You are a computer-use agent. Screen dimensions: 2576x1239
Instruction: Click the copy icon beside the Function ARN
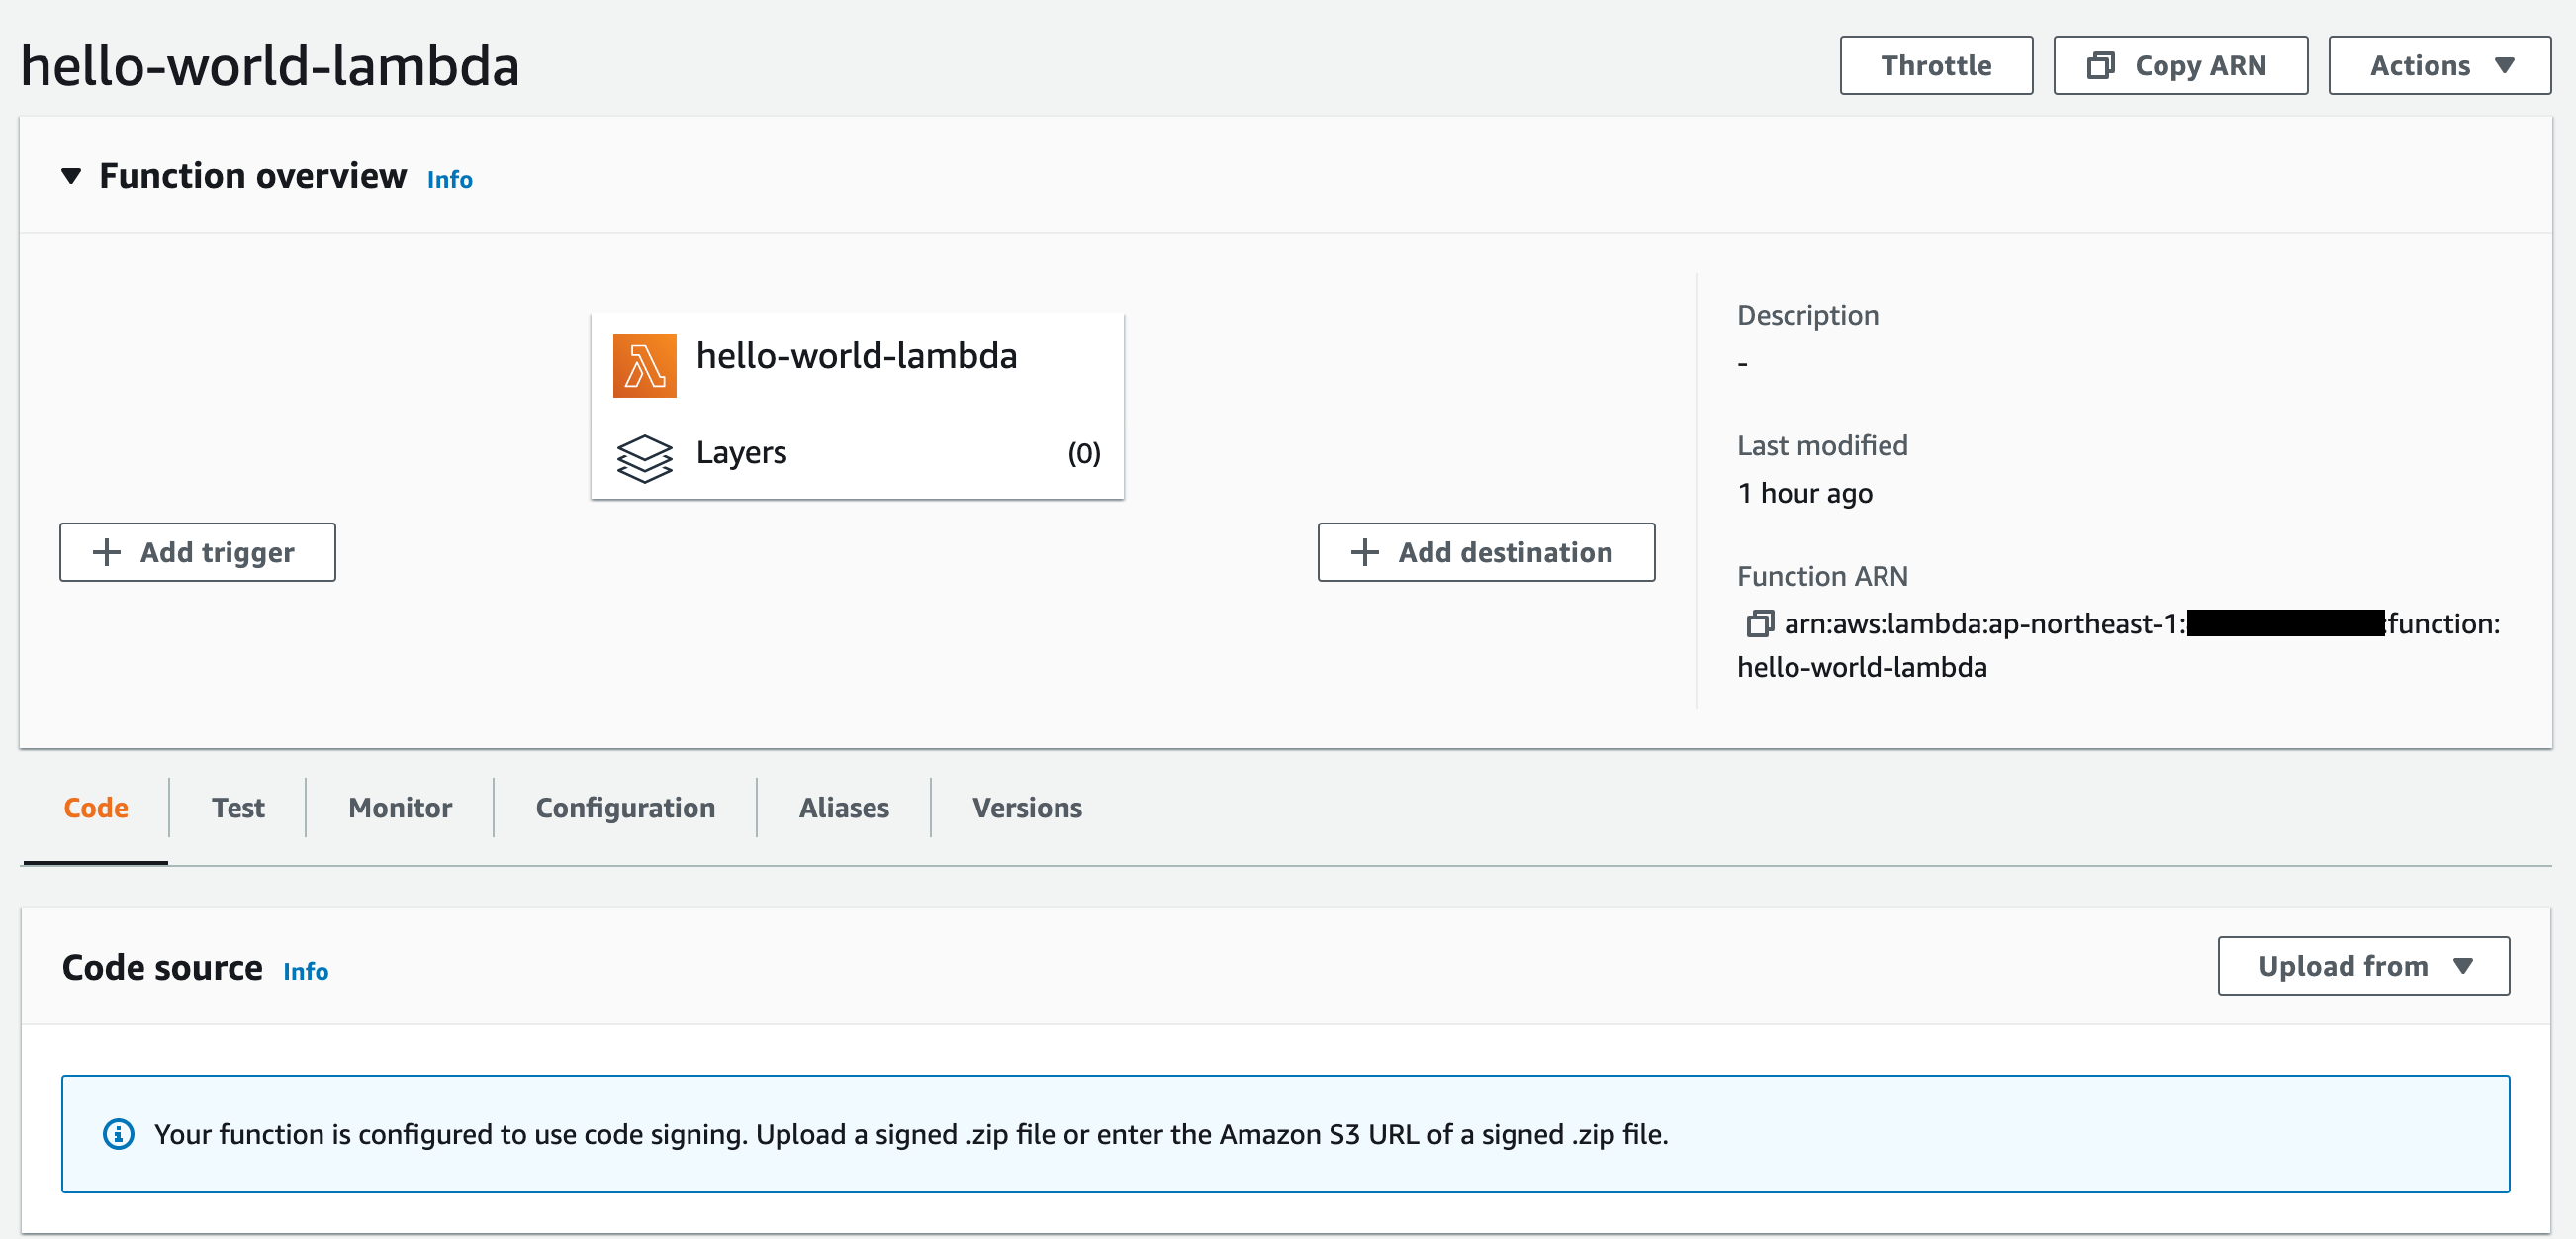pyautogui.click(x=1759, y=624)
